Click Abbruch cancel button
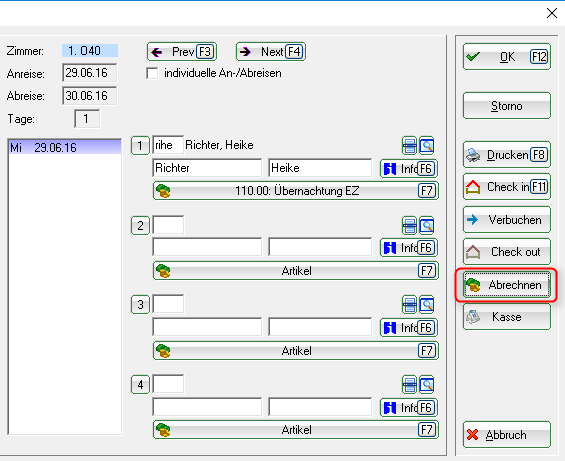This screenshot has width=565, height=461. pyautogui.click(x=507, y=435)
